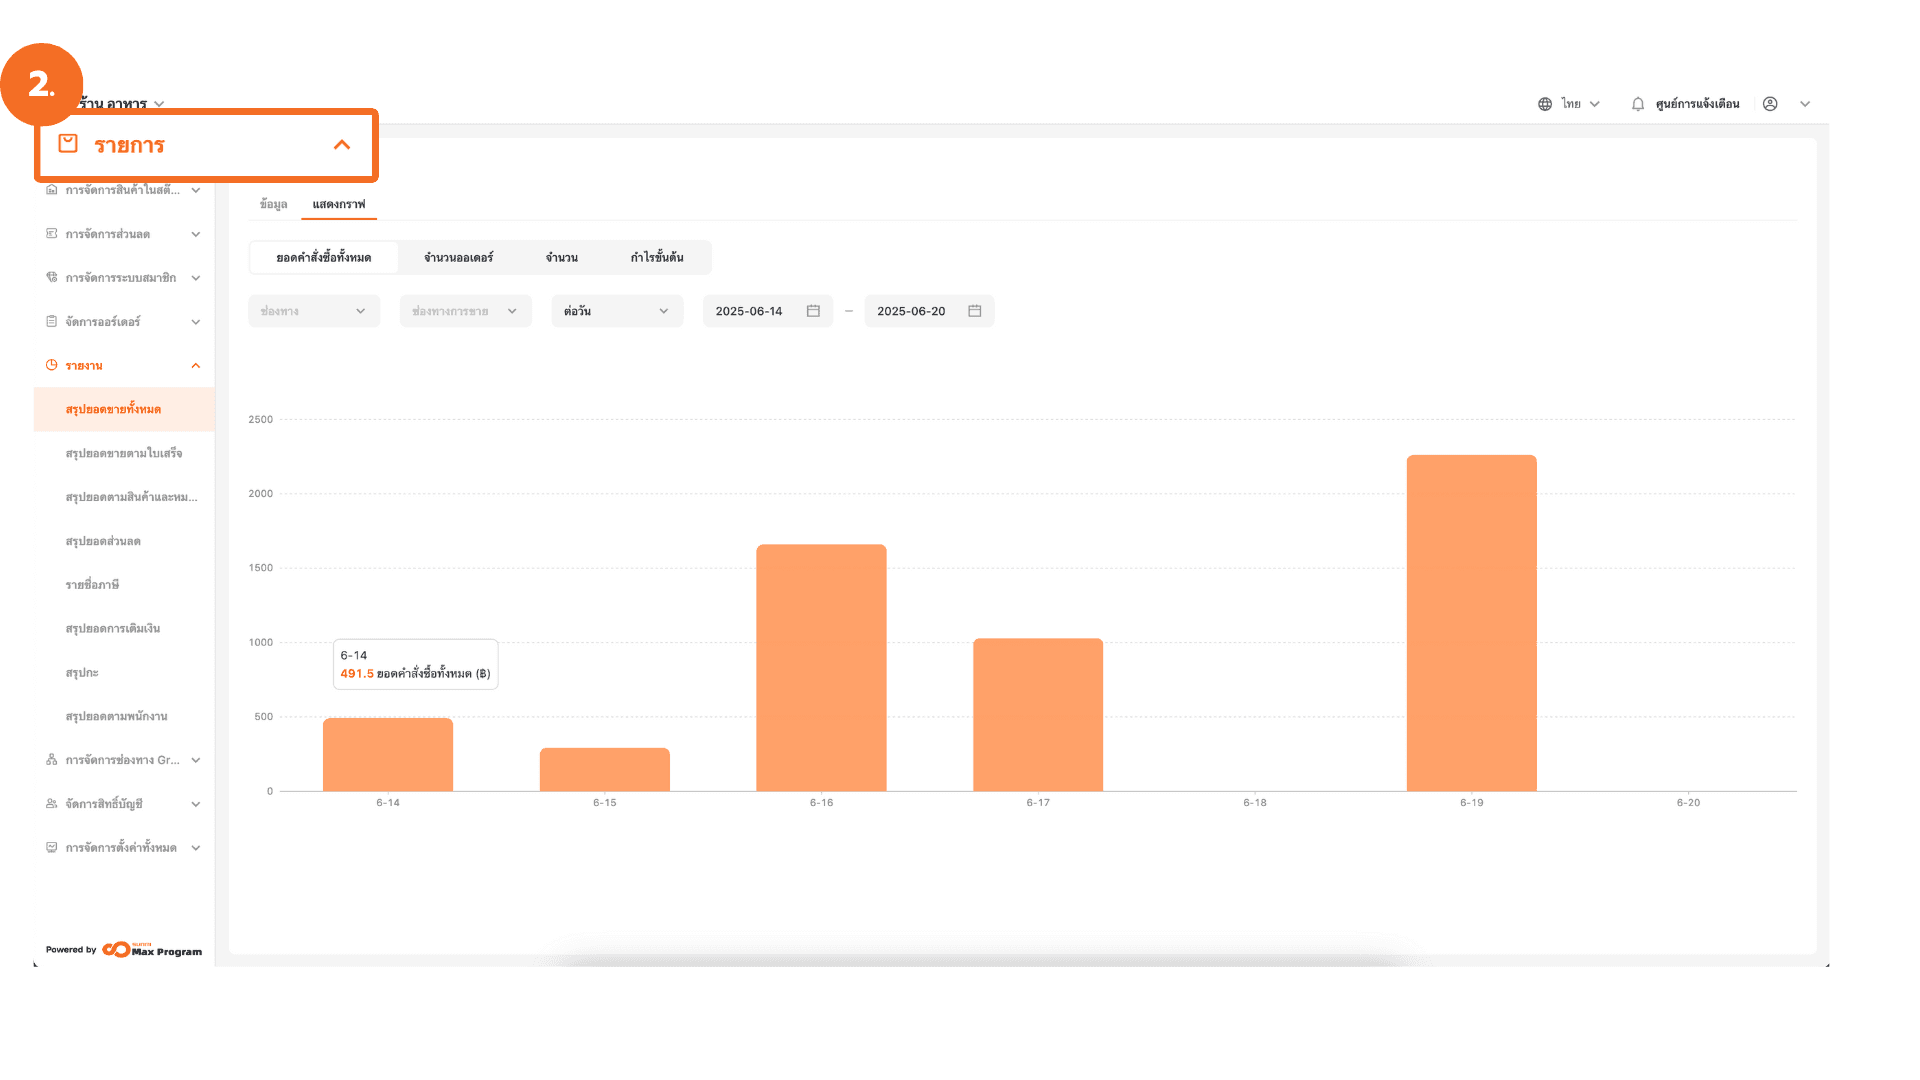Screen dimensions: 1920x1080
Task: Open end date 2025-06-20 calendar icon
Action: pos(975,311)
